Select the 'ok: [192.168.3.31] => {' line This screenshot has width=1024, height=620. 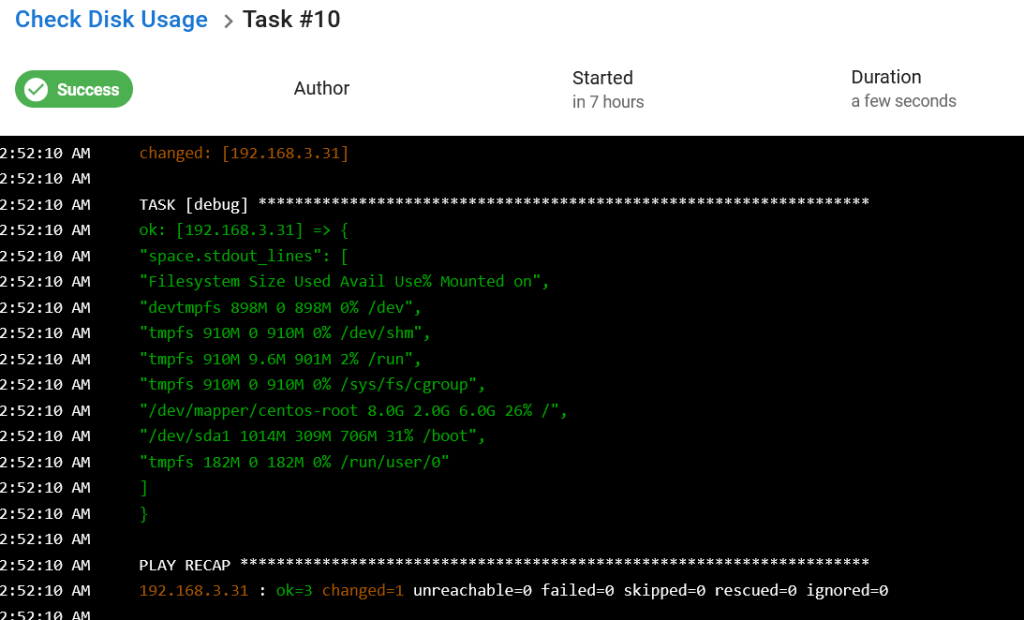coord(244,230)
